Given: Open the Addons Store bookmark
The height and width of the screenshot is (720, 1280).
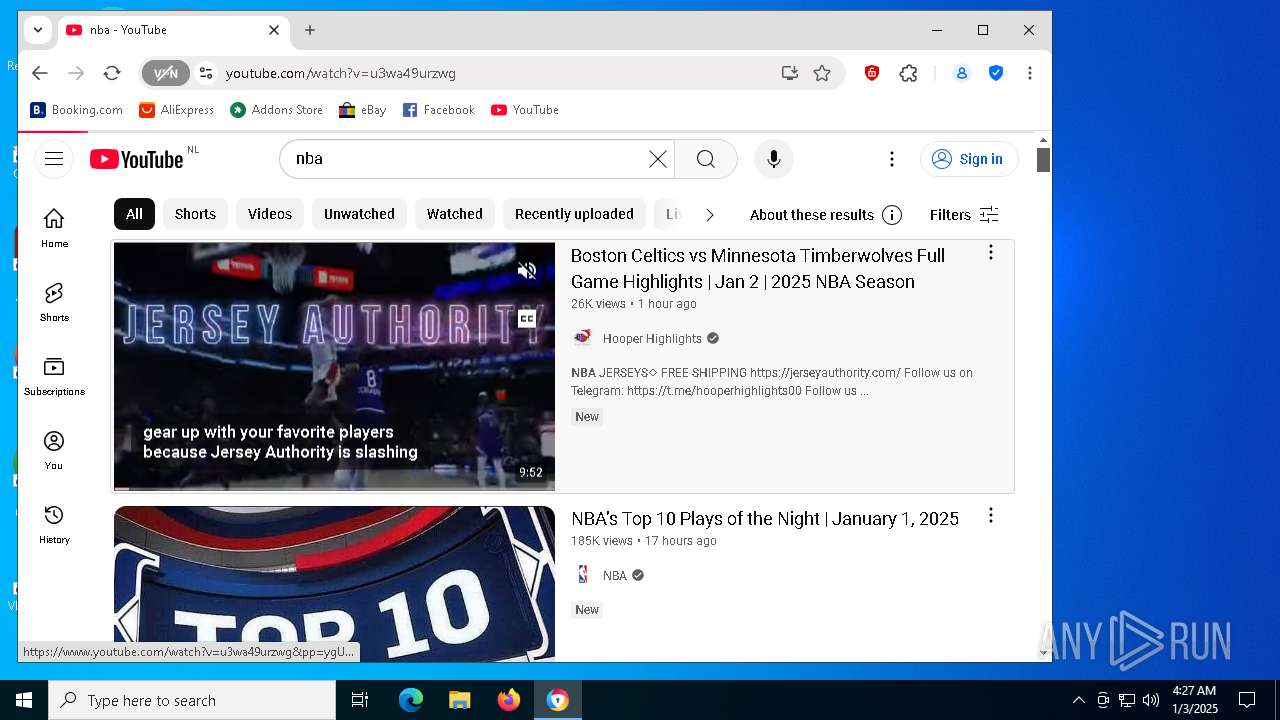Looking at the screenshot, I should point(277,110).
